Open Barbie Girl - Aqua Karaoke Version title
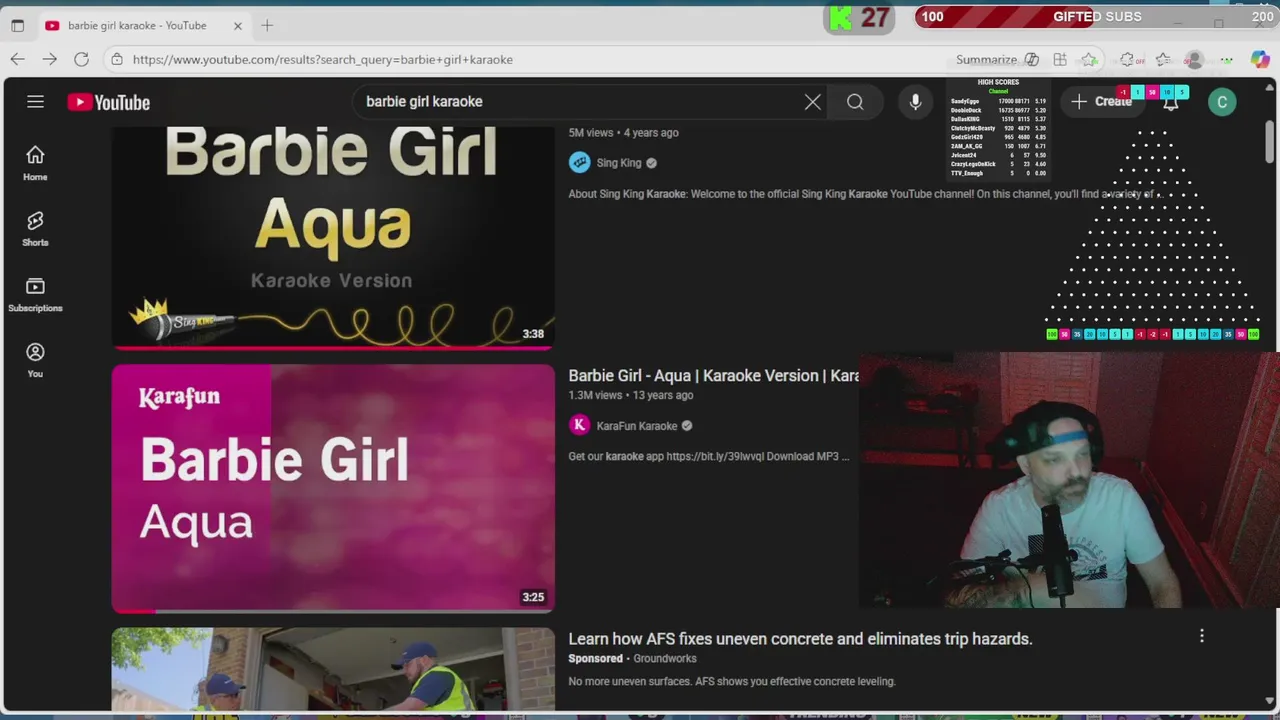The height and width of the screenshot is (720, 1280). (x=713, y=375)
